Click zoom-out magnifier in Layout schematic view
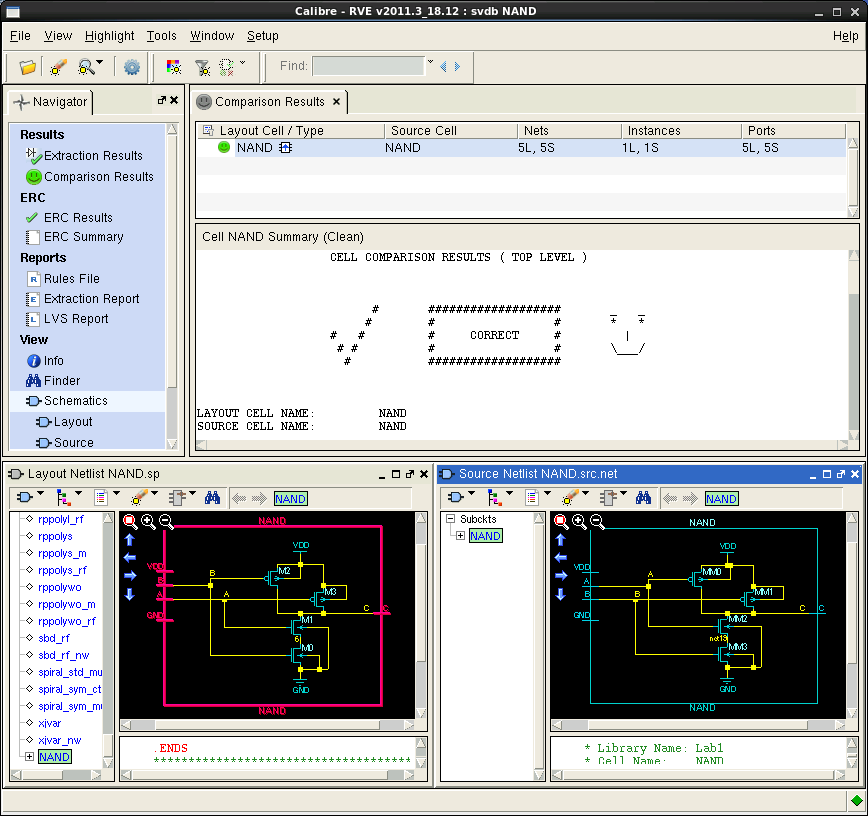The width and height of the screenshot is (868, 816). (x=166, y=521)
